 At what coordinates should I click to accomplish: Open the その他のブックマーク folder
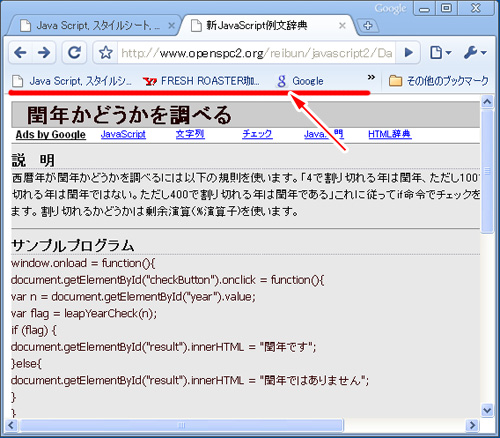pos(439,81)
